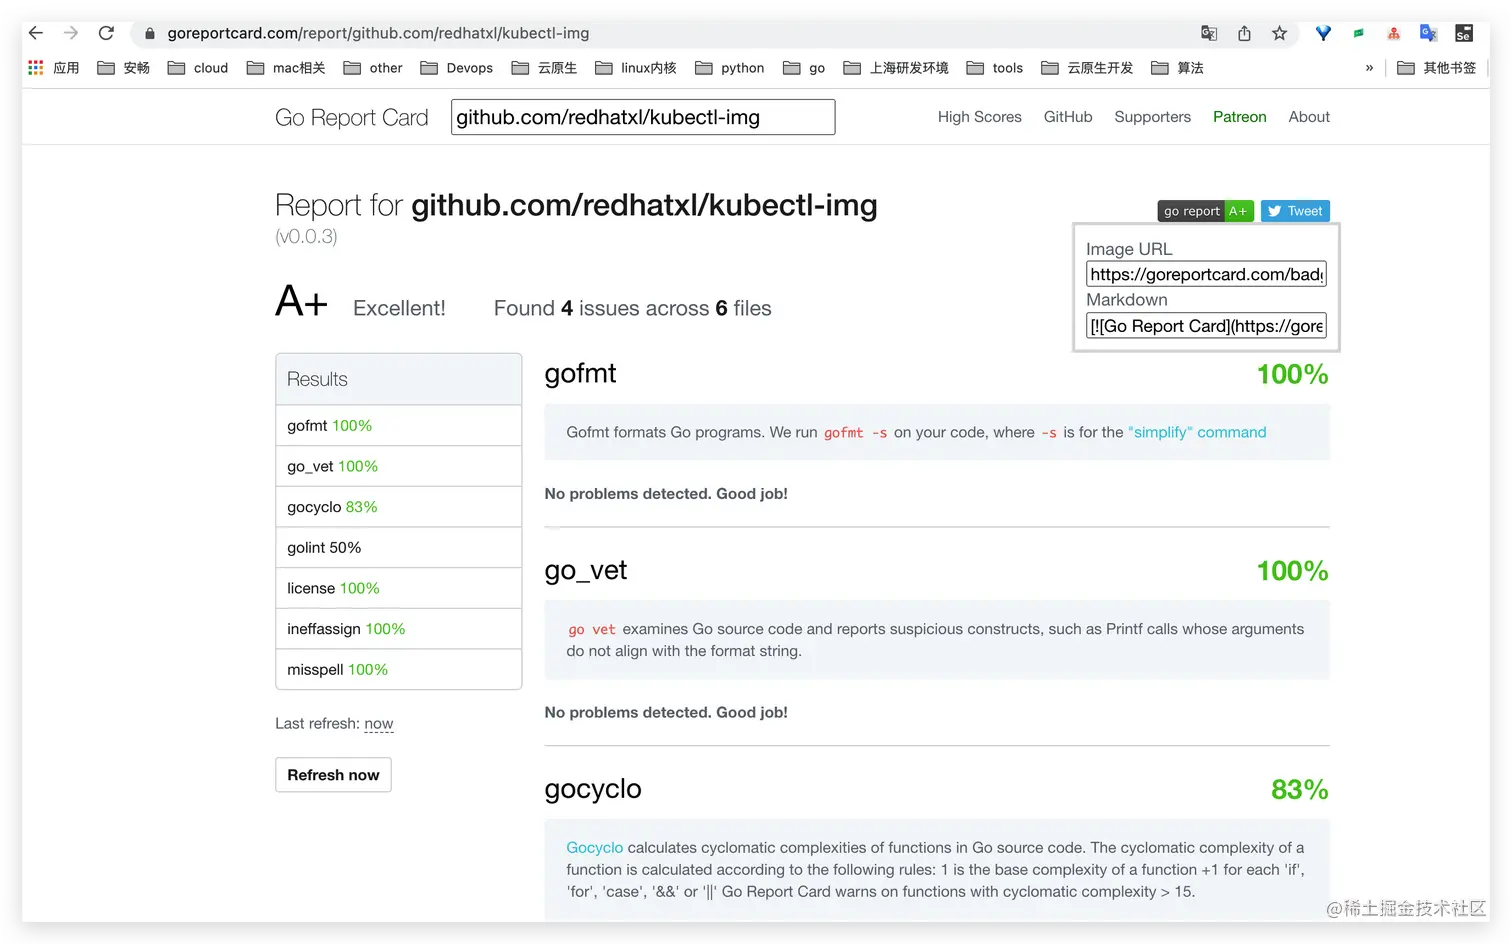This screenshot has height=944, width=1512.
Task: Open the Devops bookmark folder
Action: tap(457, 68)
